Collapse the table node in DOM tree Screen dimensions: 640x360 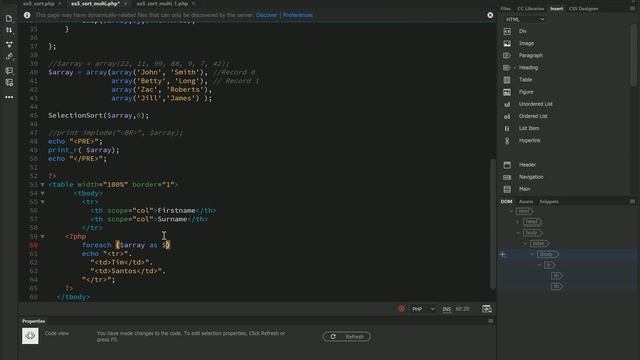point(525,244)
